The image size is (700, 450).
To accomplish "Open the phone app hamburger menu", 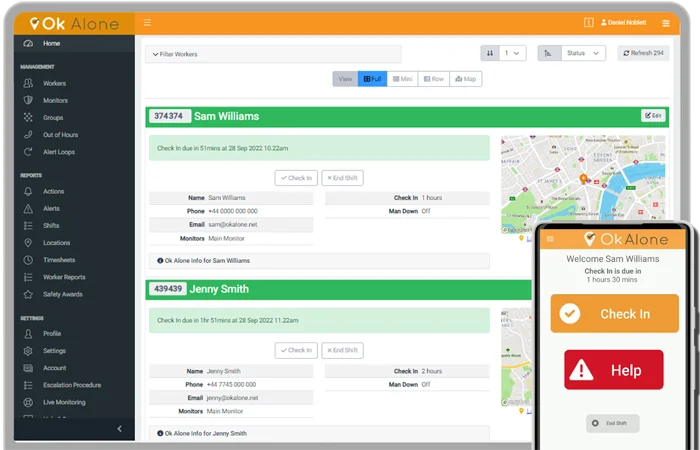I will (550, 239).
